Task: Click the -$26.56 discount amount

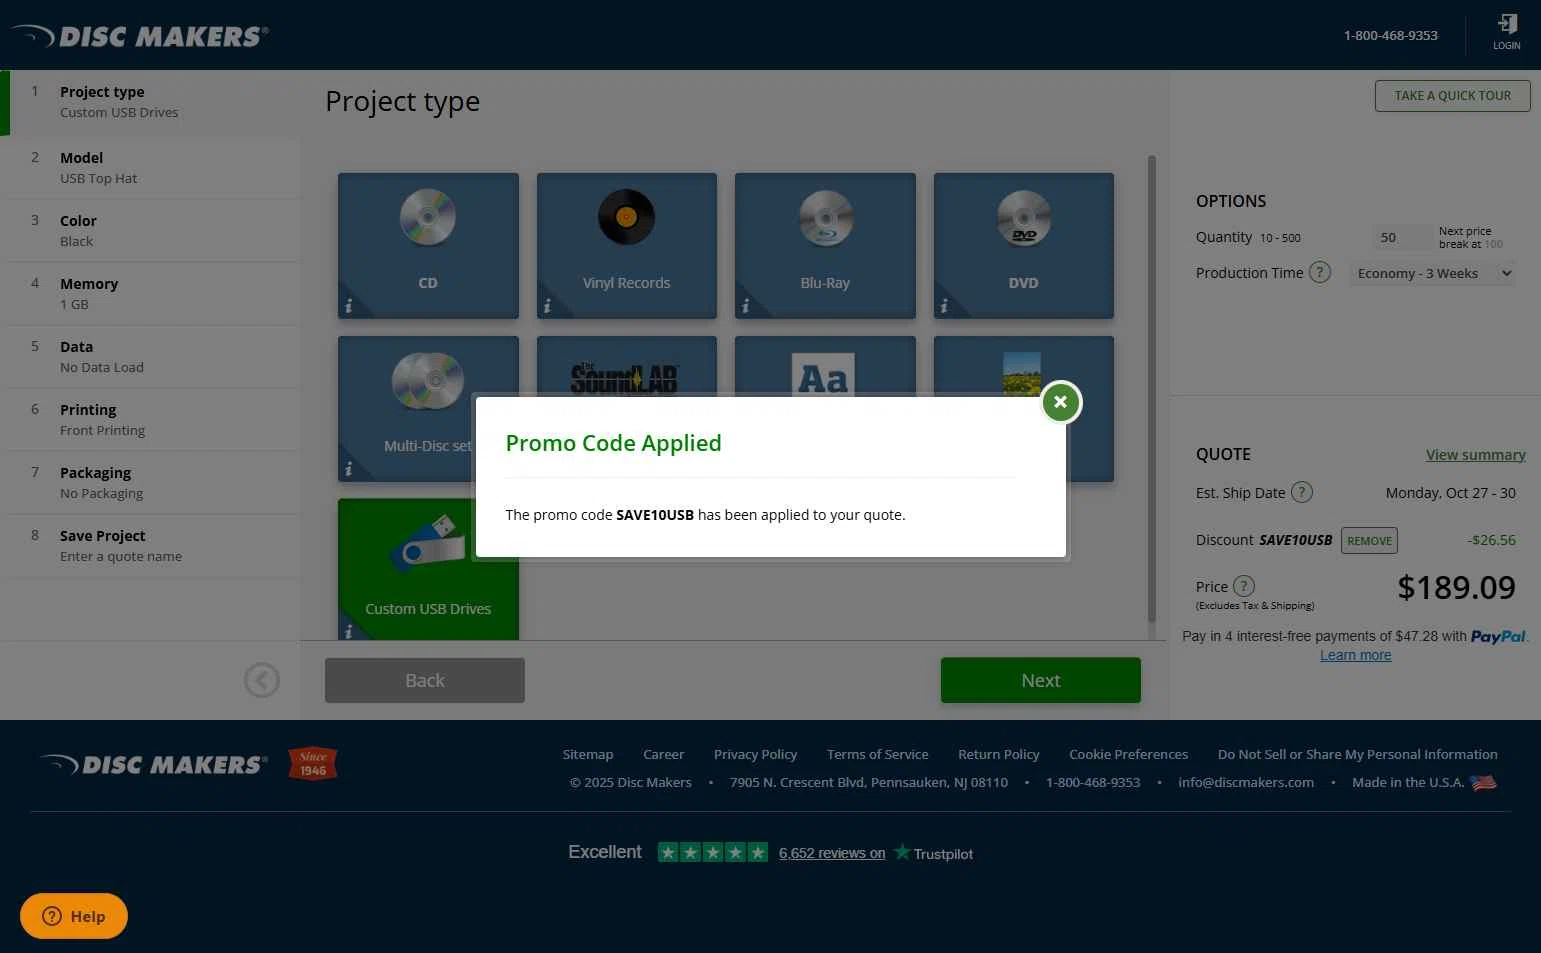Action: click(x=1492, y=540)
